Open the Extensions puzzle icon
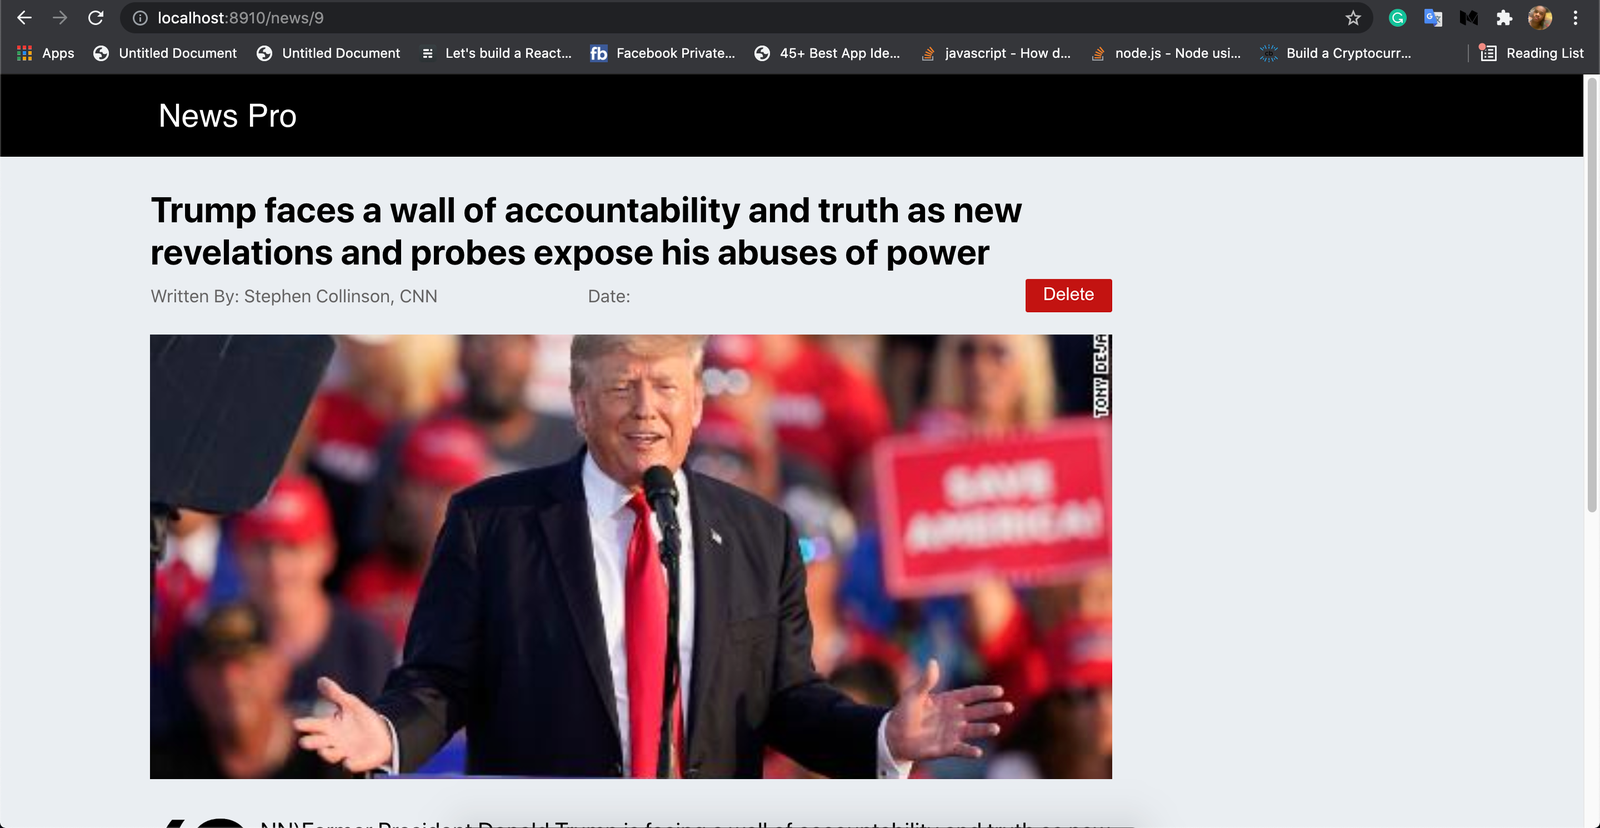 pyautogui.click(x=1504, y=18)
